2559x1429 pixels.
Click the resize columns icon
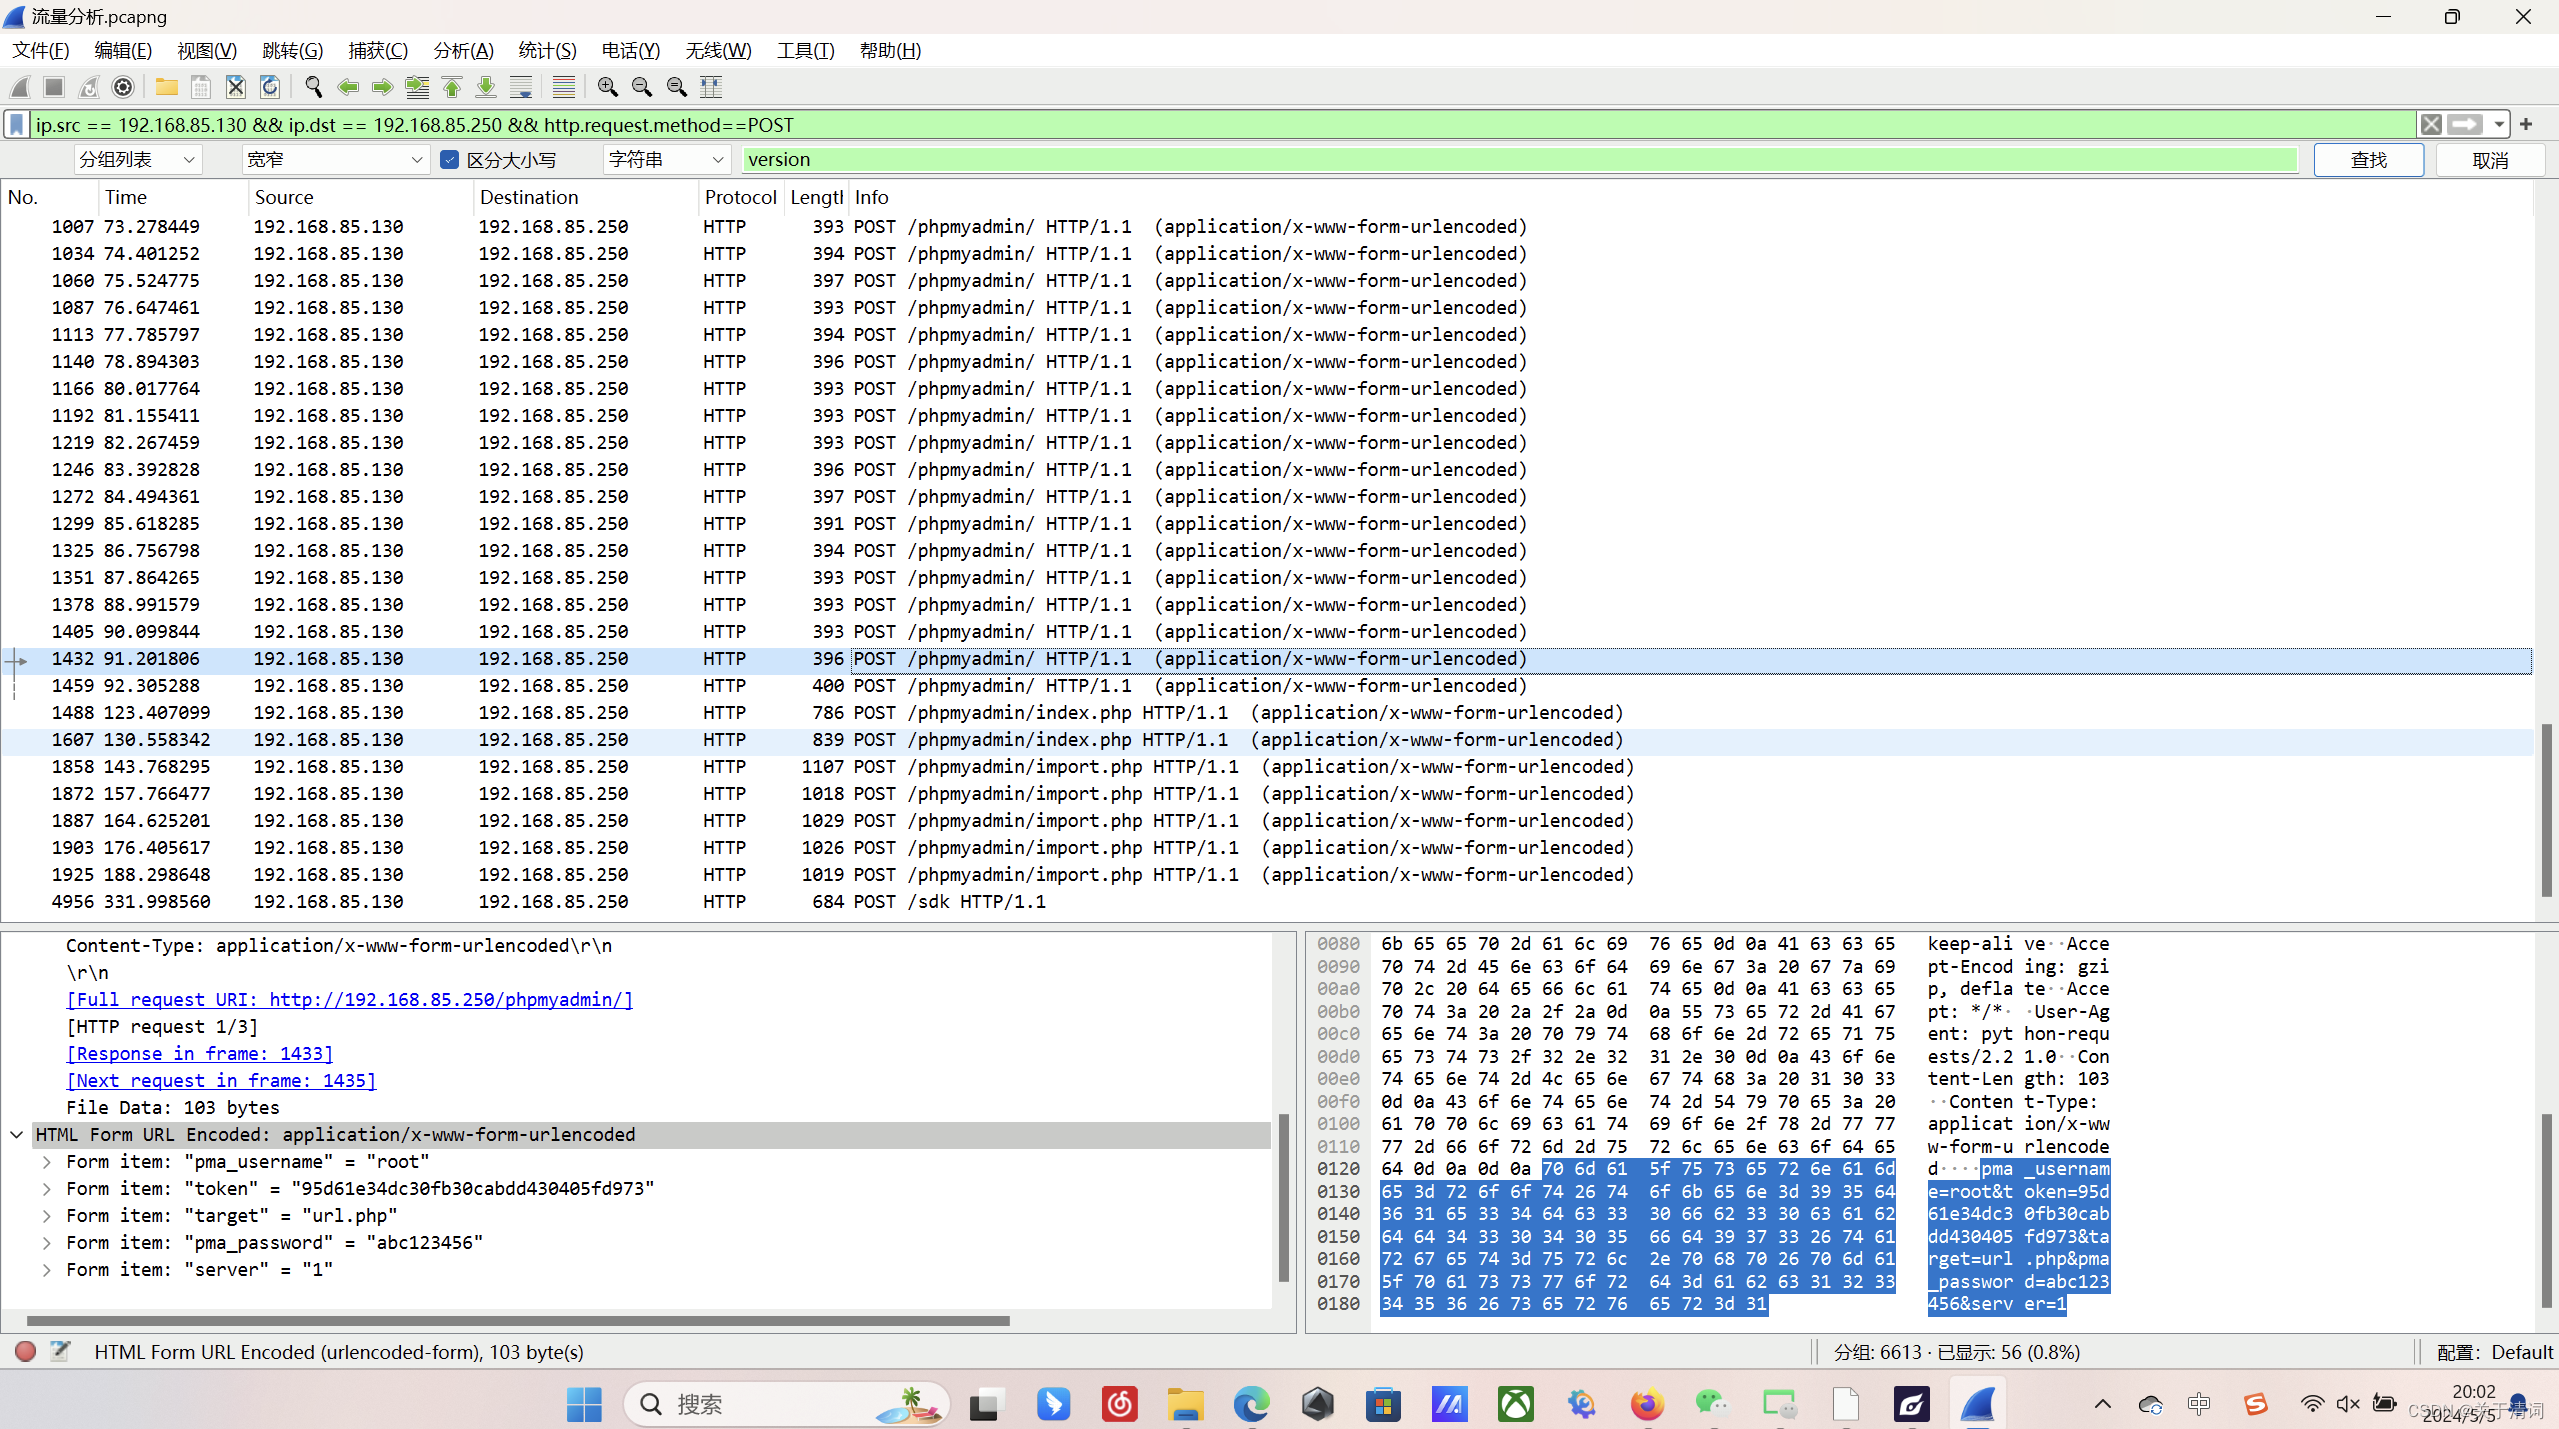point(711,87)
